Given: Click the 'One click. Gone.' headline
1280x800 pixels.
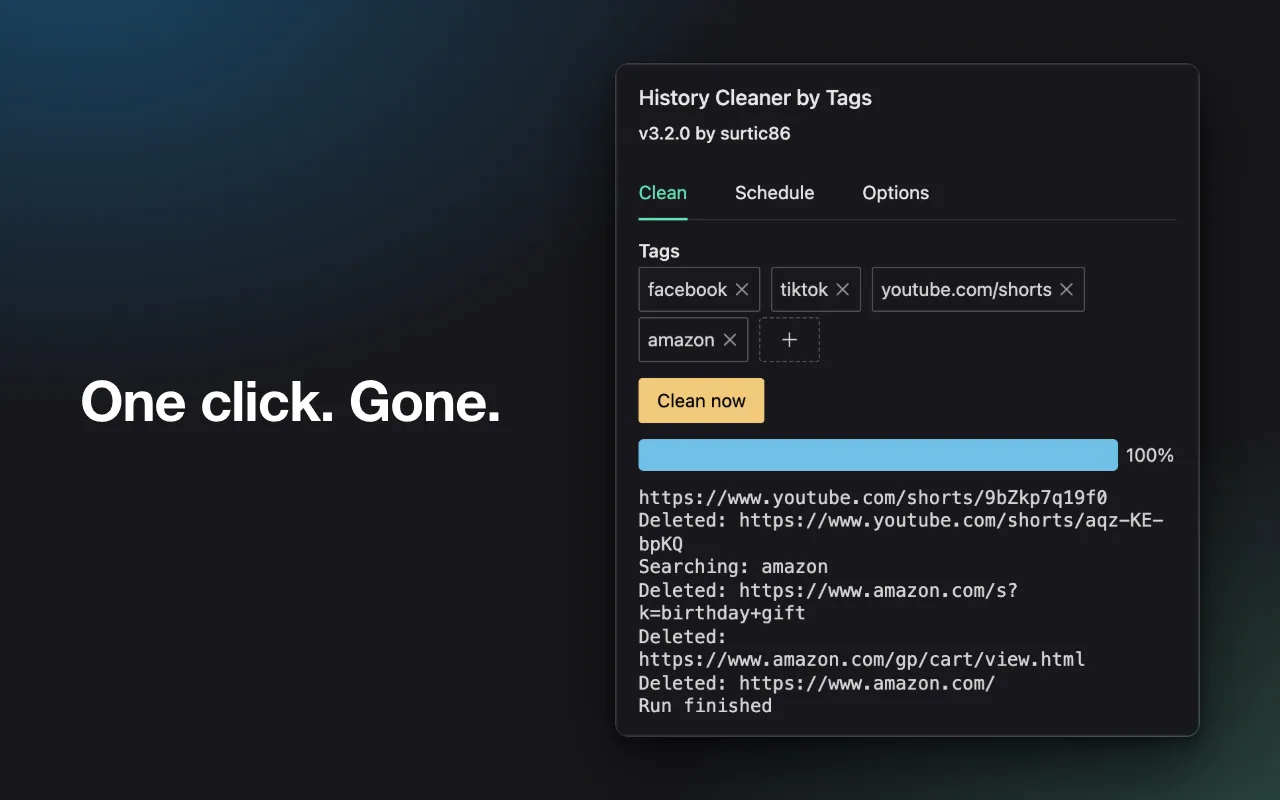Looking at the screenshot, I should pos(290,402).
